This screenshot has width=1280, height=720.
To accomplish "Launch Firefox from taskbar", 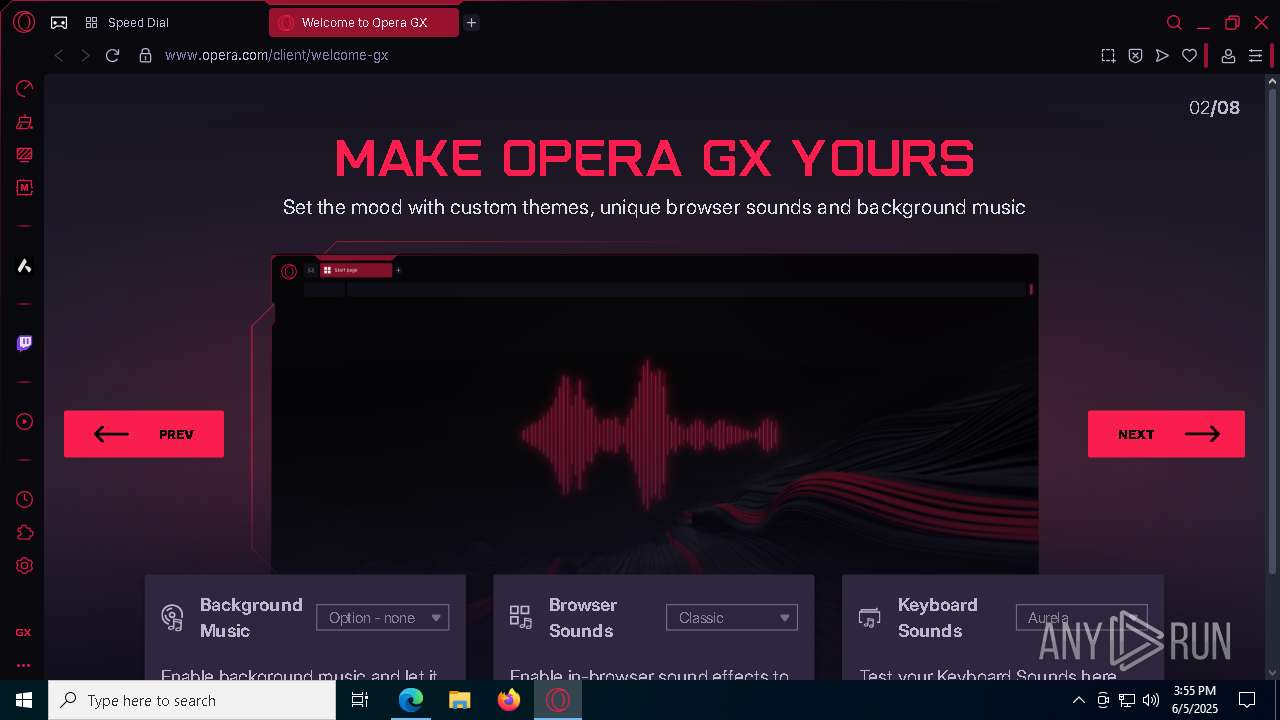I will (509, 700).
